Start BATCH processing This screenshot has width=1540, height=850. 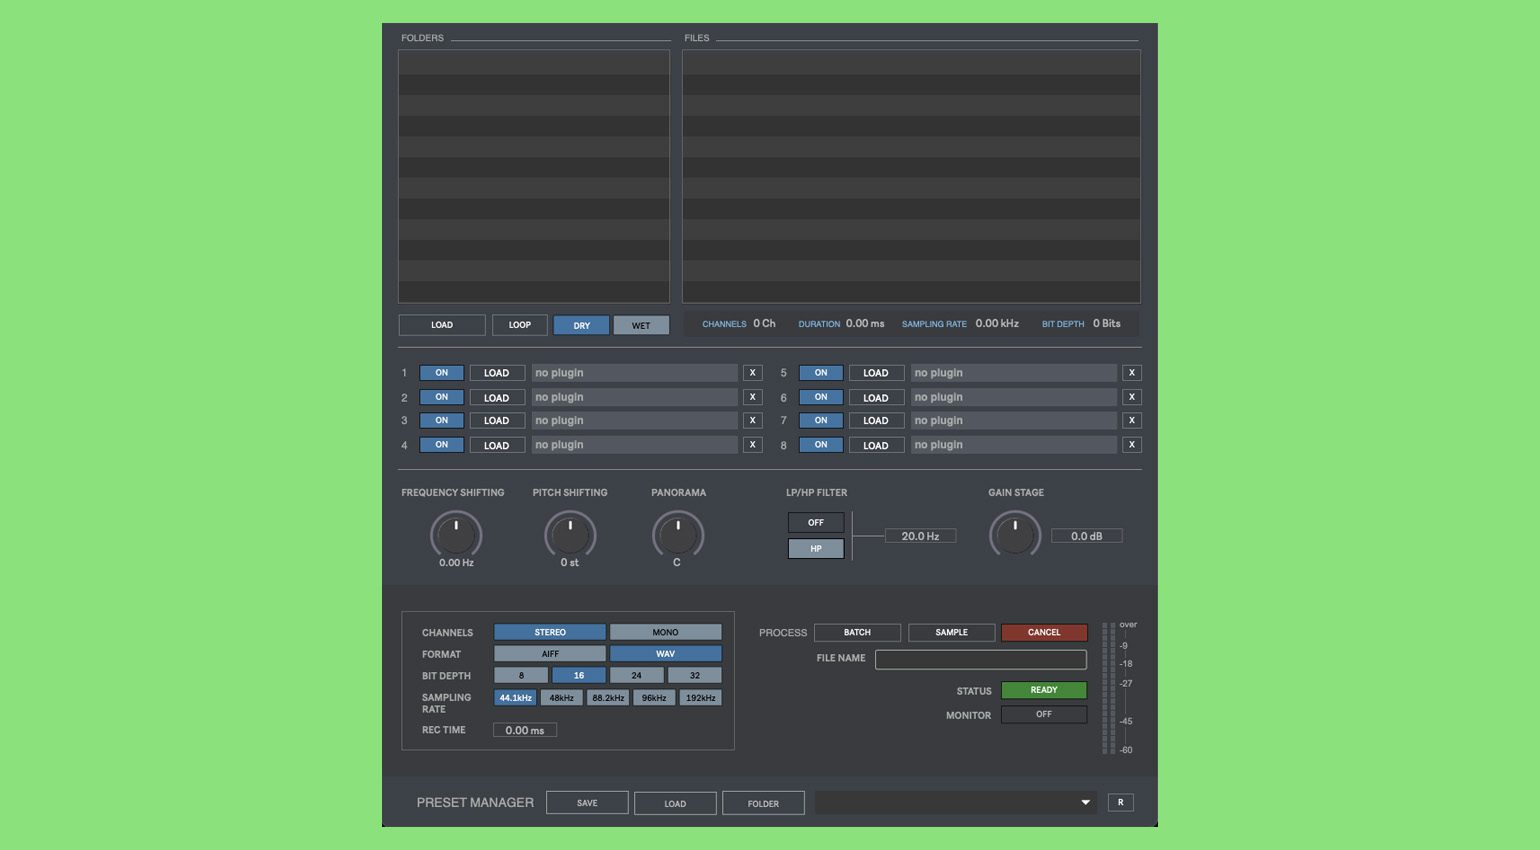pos(857,632)
